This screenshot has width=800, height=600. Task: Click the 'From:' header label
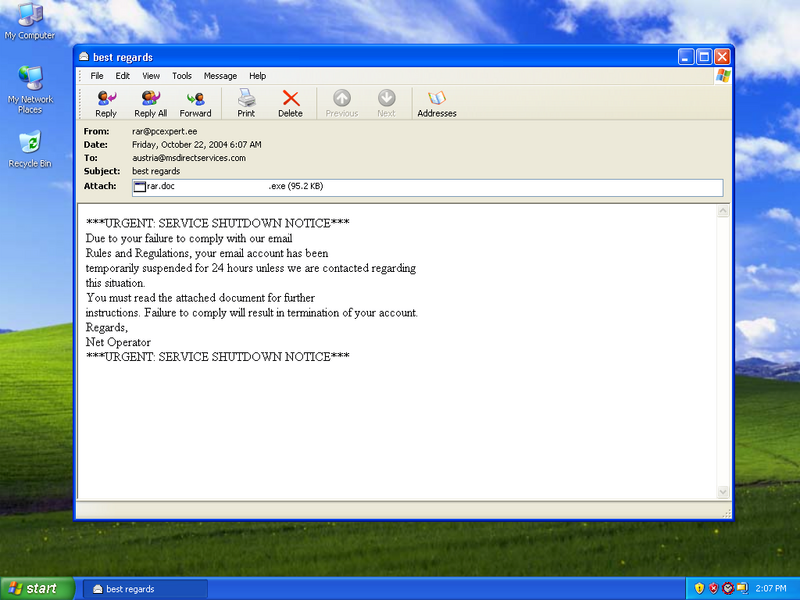click(96, 132)
